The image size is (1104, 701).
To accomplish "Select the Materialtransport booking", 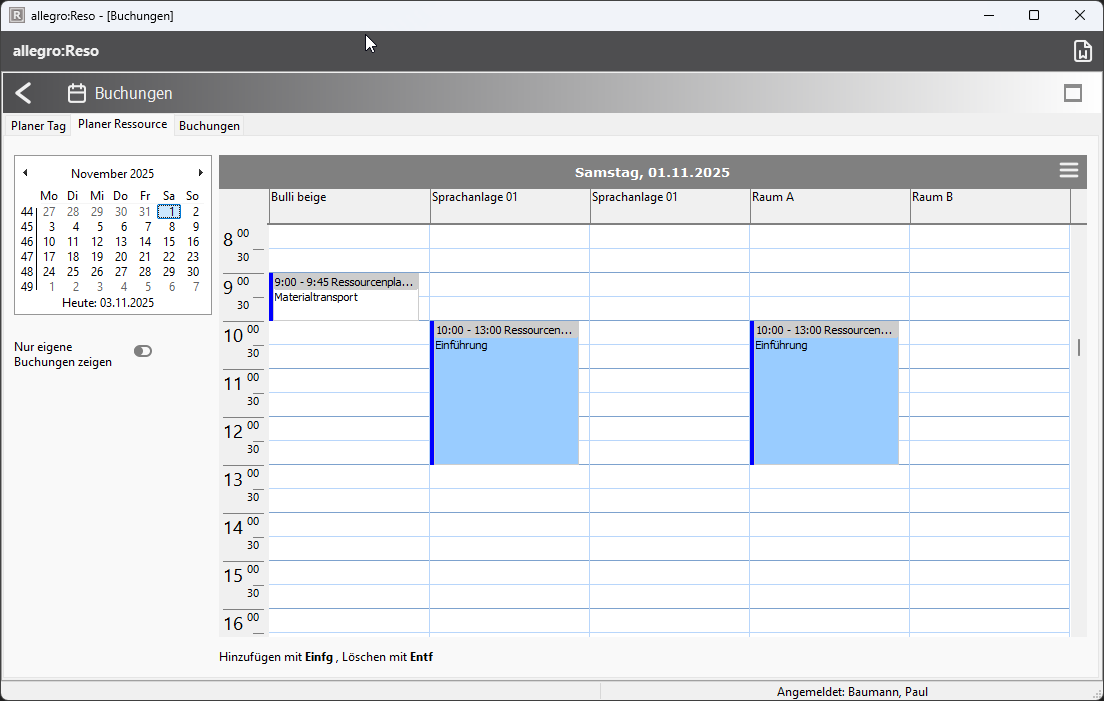I will [x=344, y=297].
